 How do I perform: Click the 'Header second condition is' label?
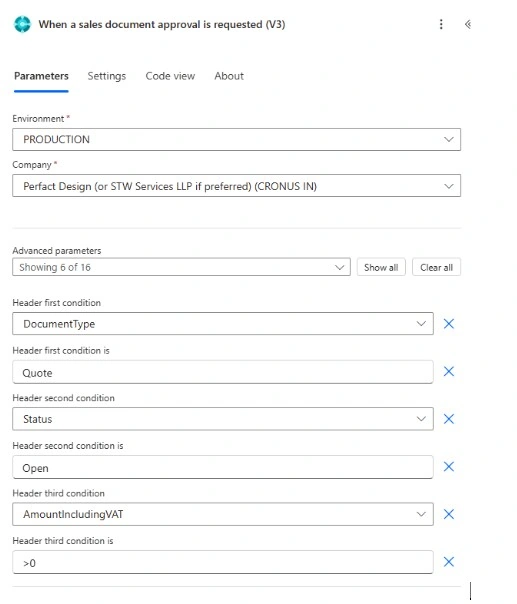(x=68, y=446)
